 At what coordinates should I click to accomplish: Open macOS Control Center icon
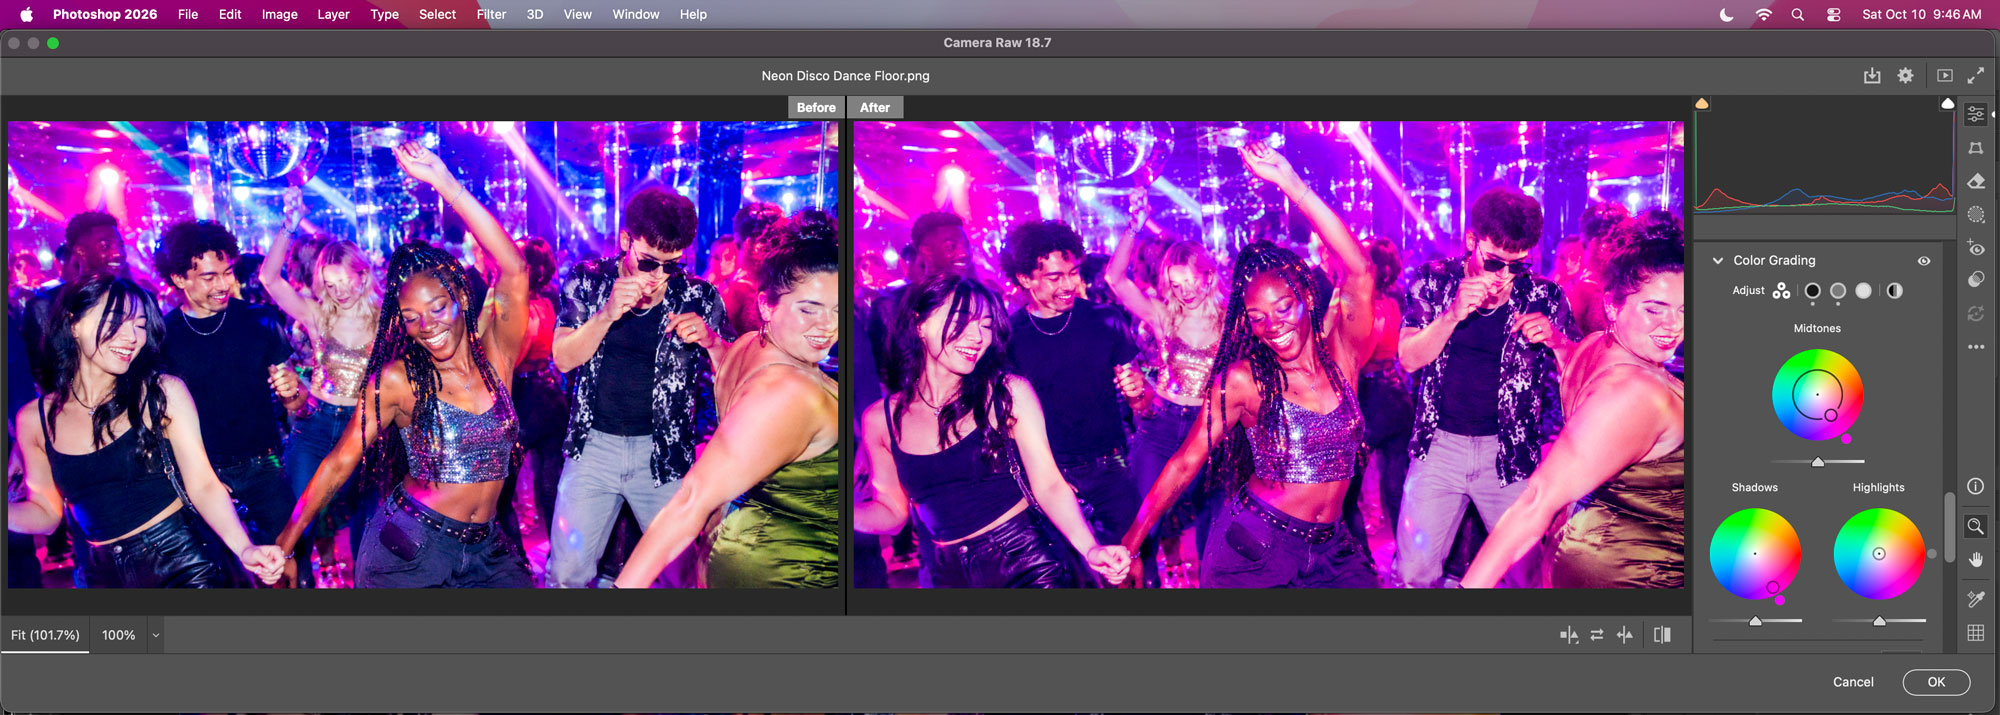coord(1833,14)
